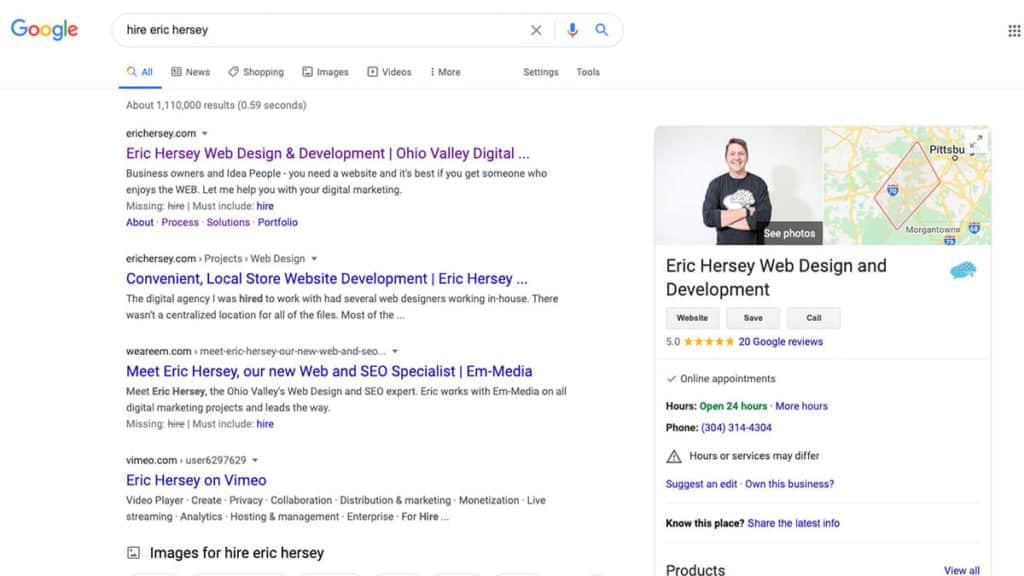This screenshot has width=1024, height=576.
Task: Click into the search input field
Action: [320, 30]
